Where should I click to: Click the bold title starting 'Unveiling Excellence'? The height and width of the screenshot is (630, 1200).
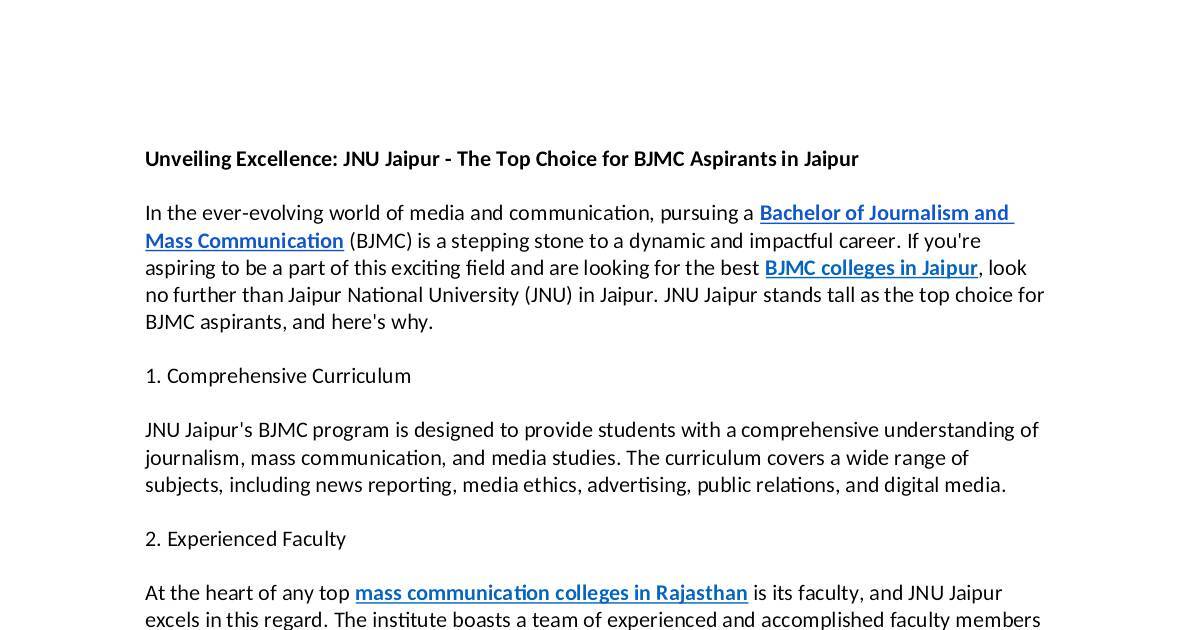coord(501,159)
